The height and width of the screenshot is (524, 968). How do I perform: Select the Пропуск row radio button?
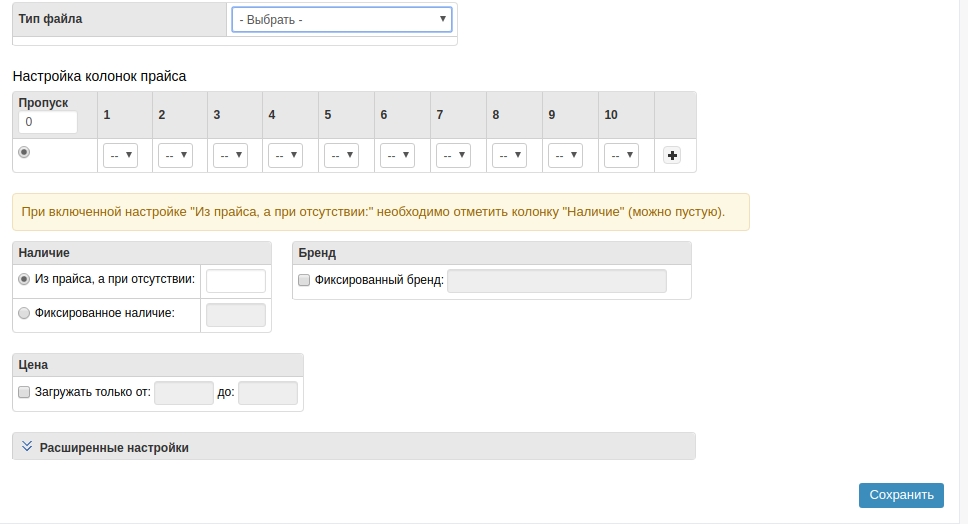24,152
